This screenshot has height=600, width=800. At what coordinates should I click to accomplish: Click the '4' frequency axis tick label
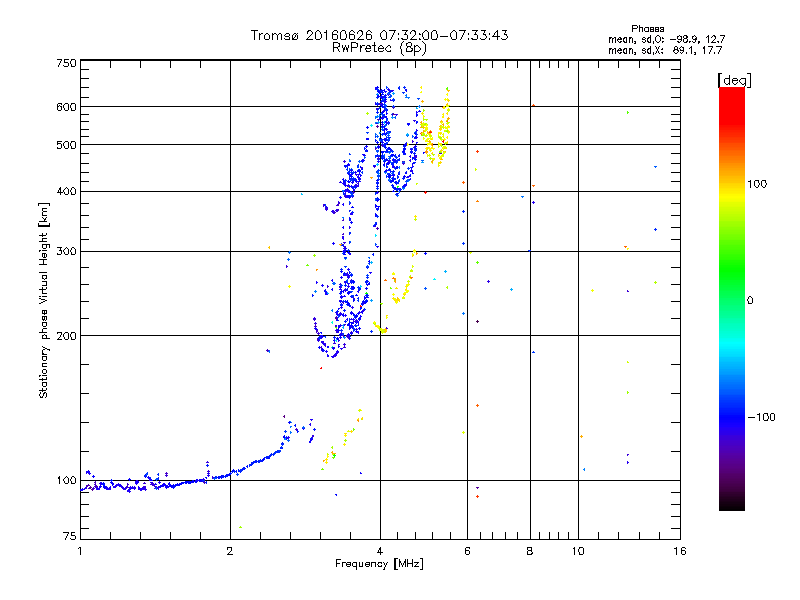pyautogui.click(x=380, y=551)
